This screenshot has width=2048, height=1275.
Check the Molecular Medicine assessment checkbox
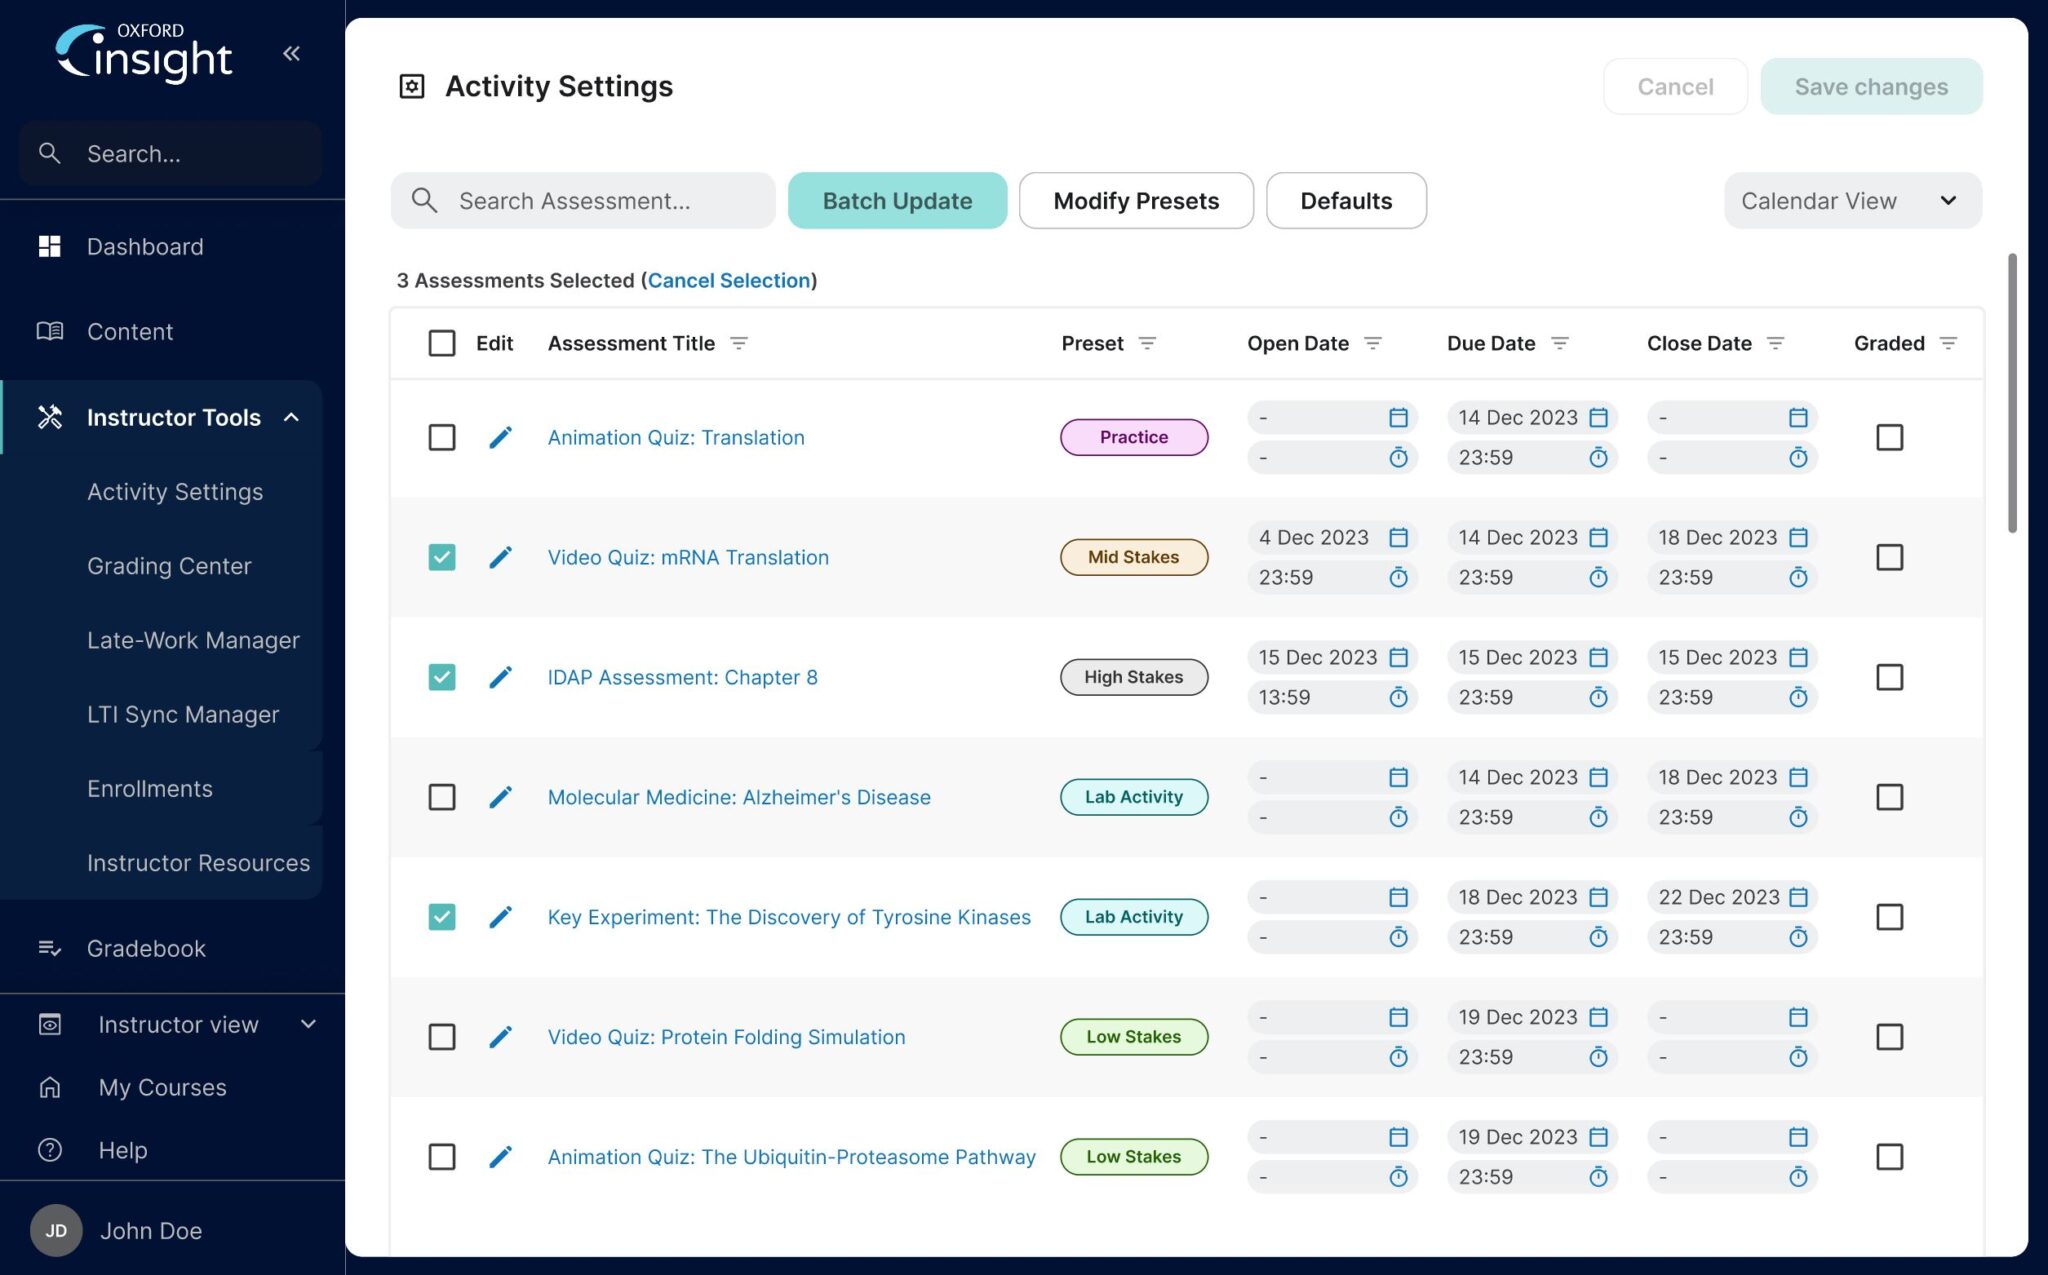442,797
